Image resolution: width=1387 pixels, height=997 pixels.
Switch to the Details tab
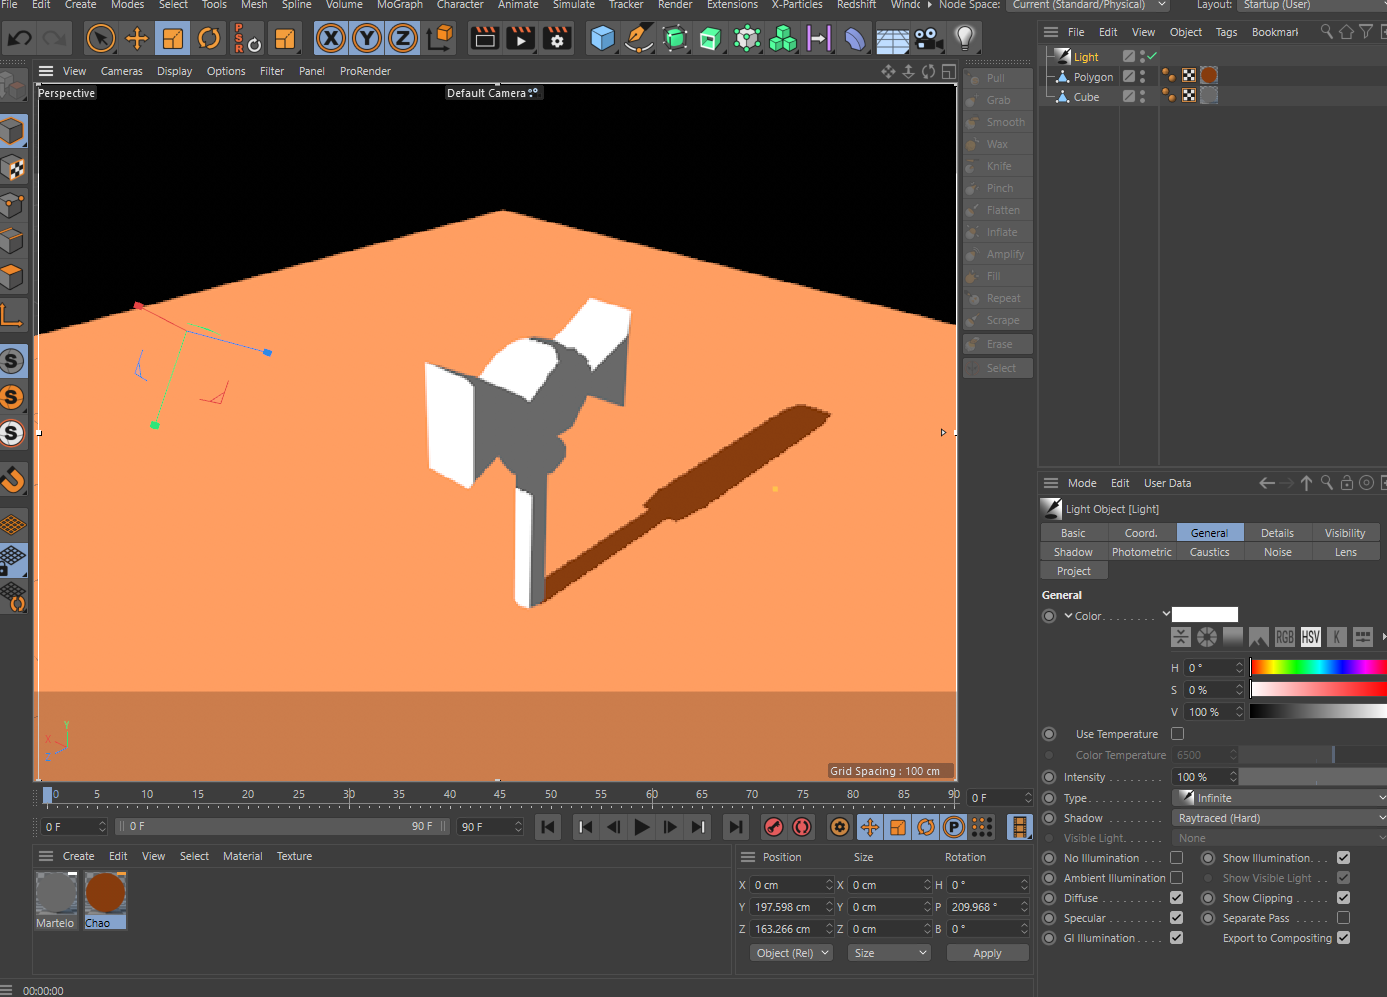pos(1277,533)
